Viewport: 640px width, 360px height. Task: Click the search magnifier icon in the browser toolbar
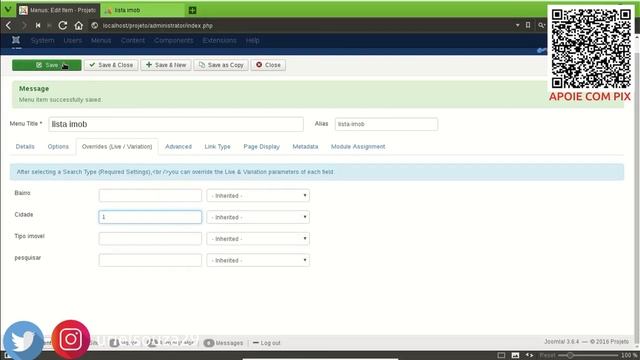[541, 25]
